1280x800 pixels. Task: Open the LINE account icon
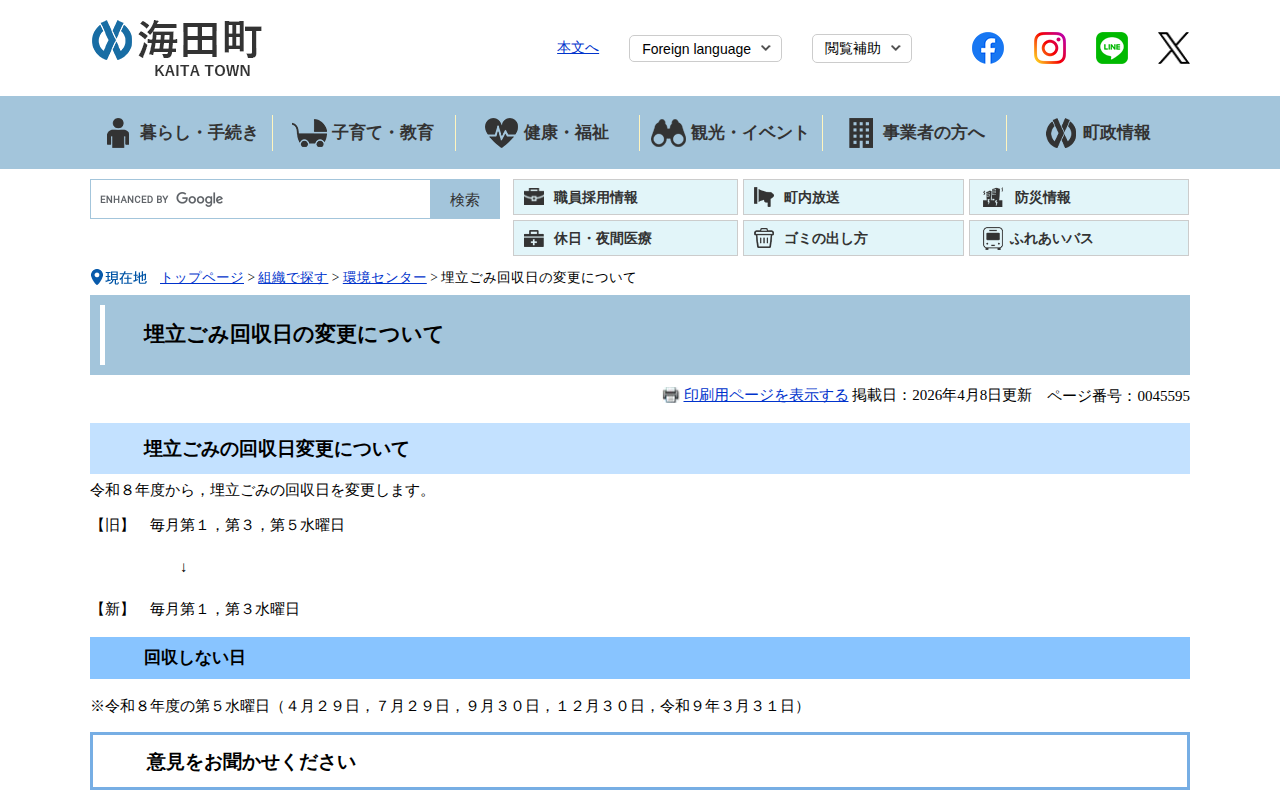[x=1112, y=48]
